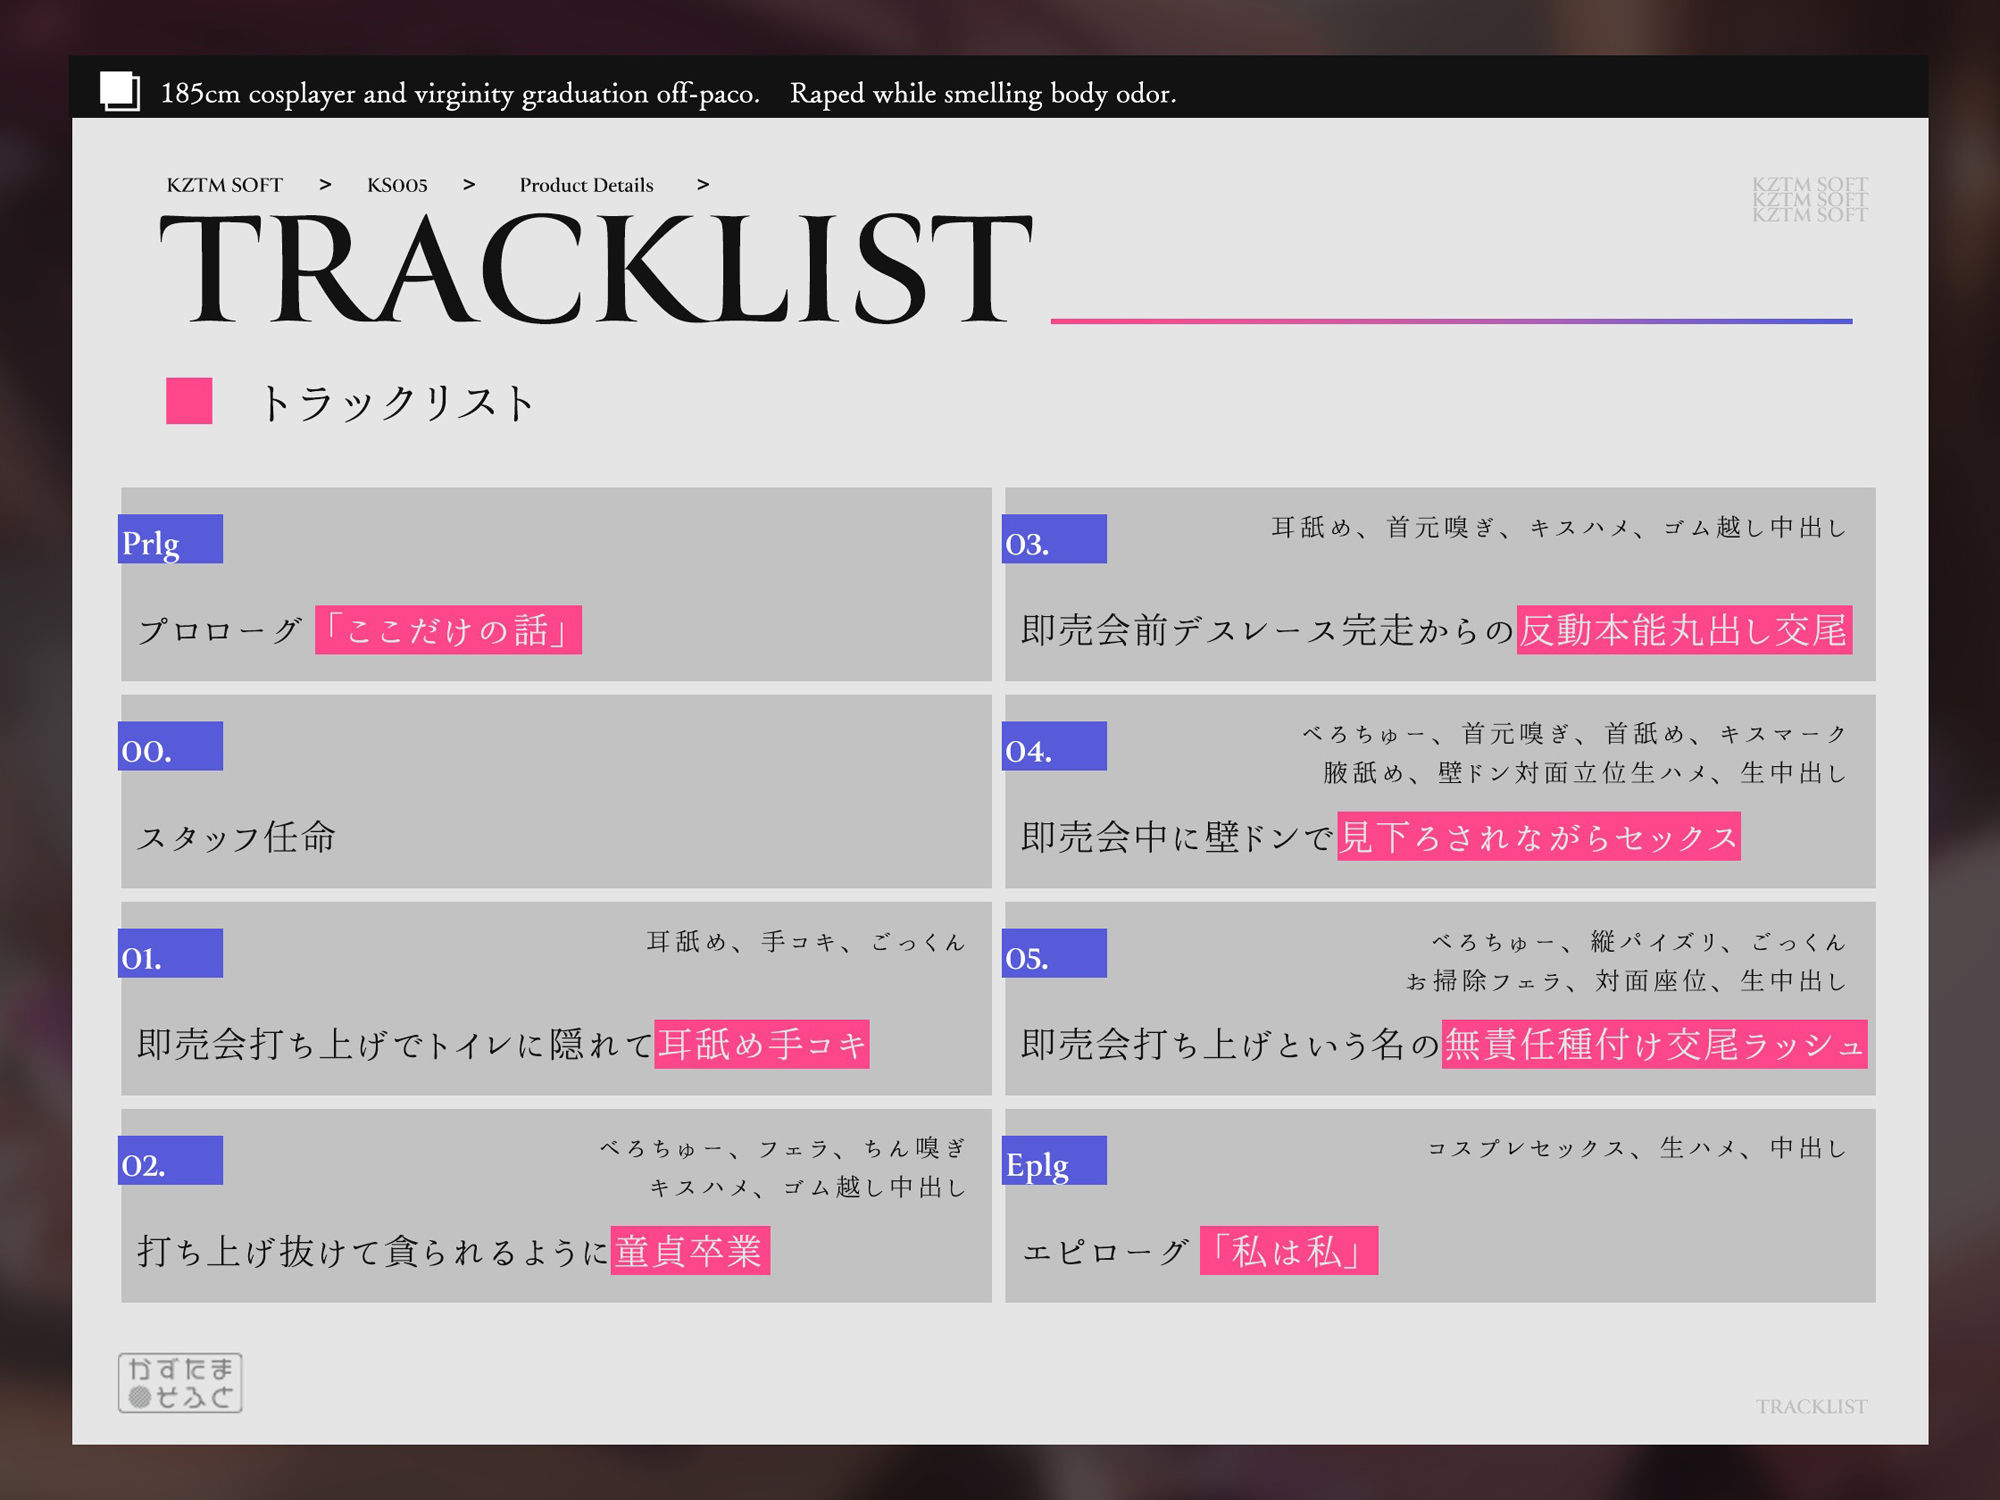Screen dimensions: 2000x1500
Task: Expand the arrow after KS005 breadcrumb
Action: tap(469, 185)
